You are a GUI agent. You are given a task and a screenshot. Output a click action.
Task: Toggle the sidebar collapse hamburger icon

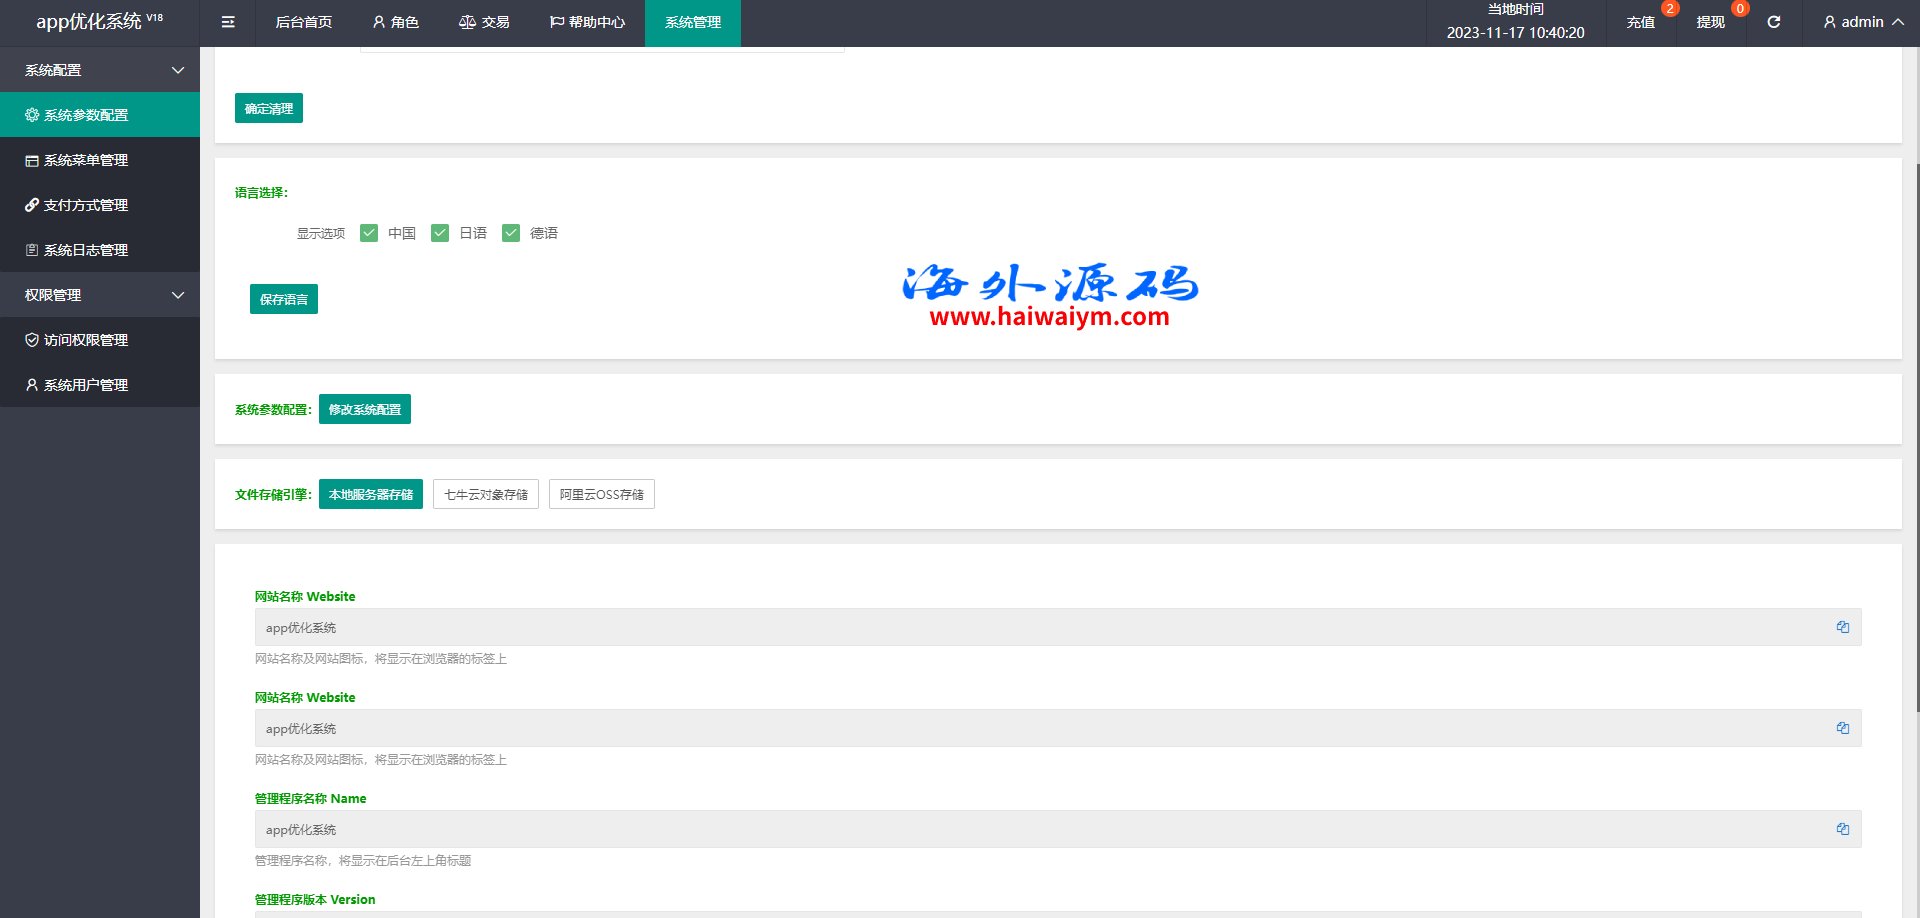pyautogui.click(x=228, y=22)
